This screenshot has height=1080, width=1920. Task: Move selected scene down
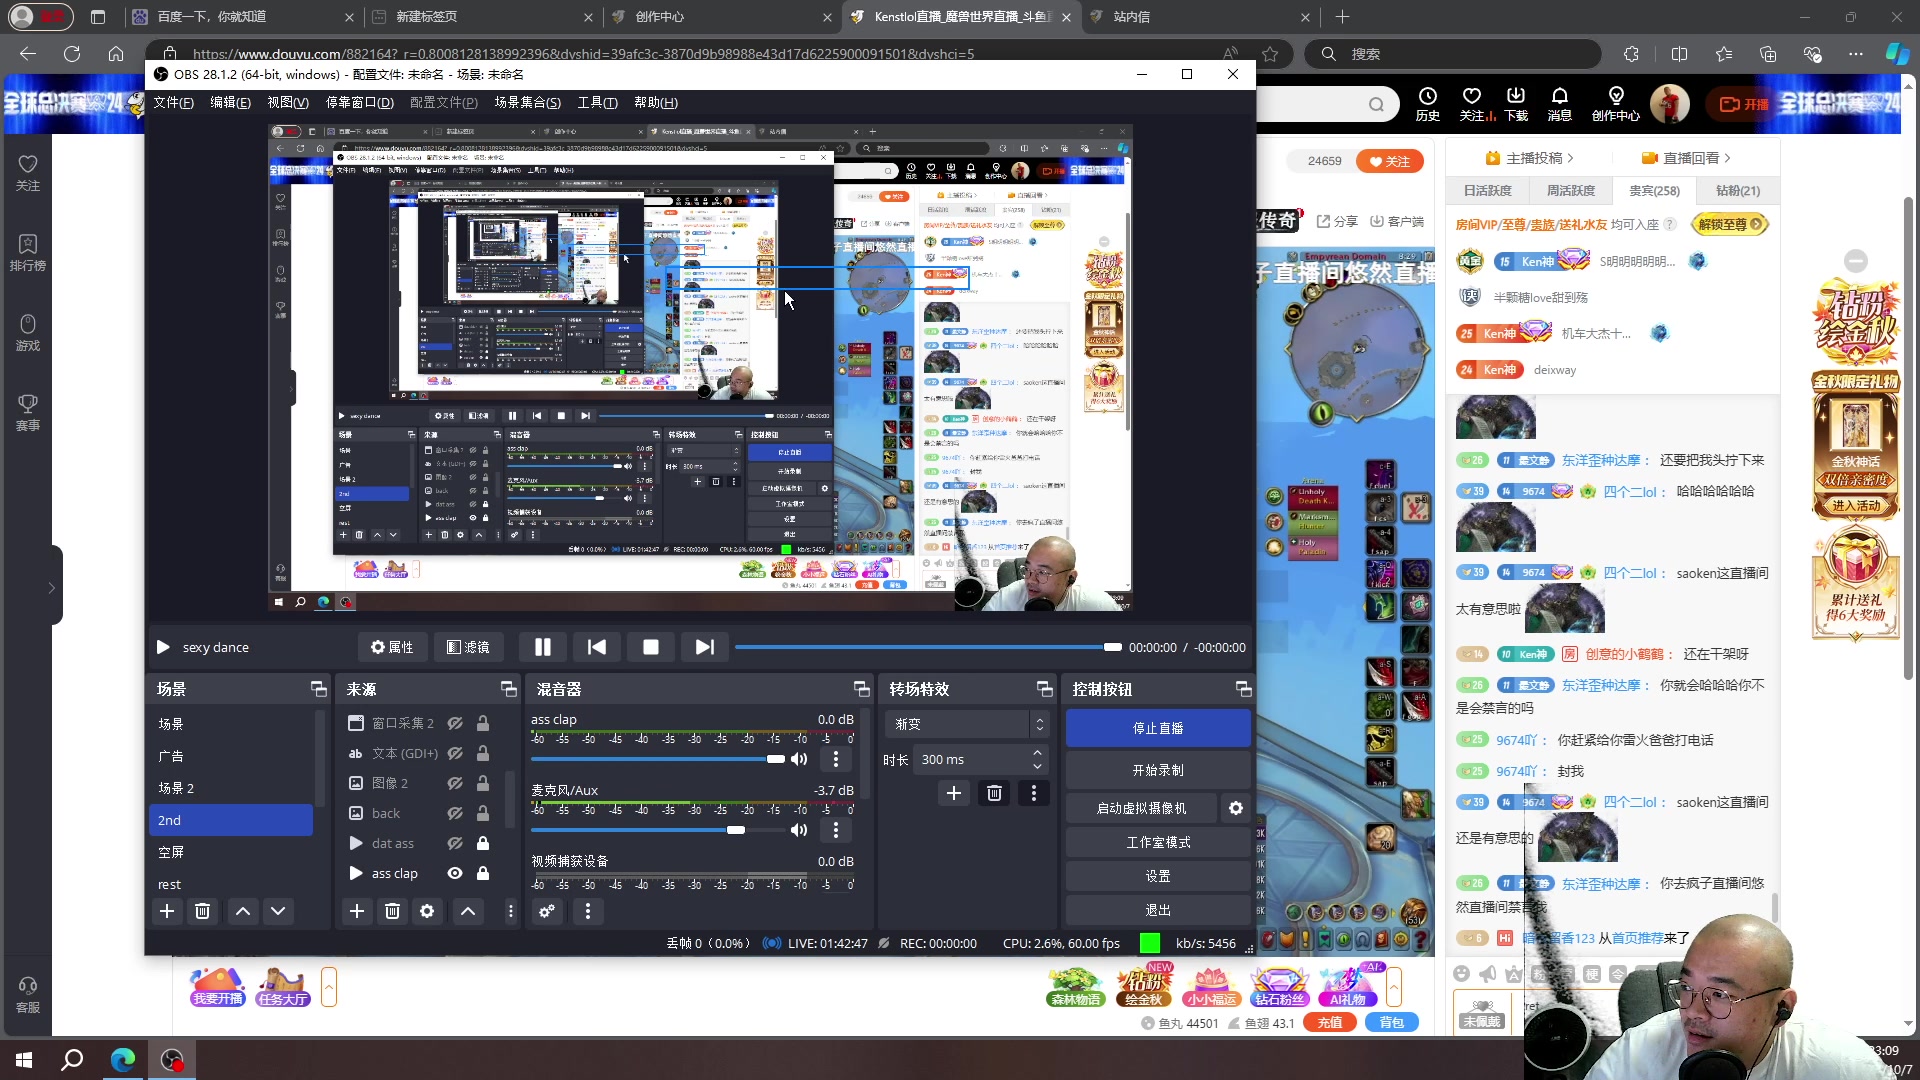(278, 911)
